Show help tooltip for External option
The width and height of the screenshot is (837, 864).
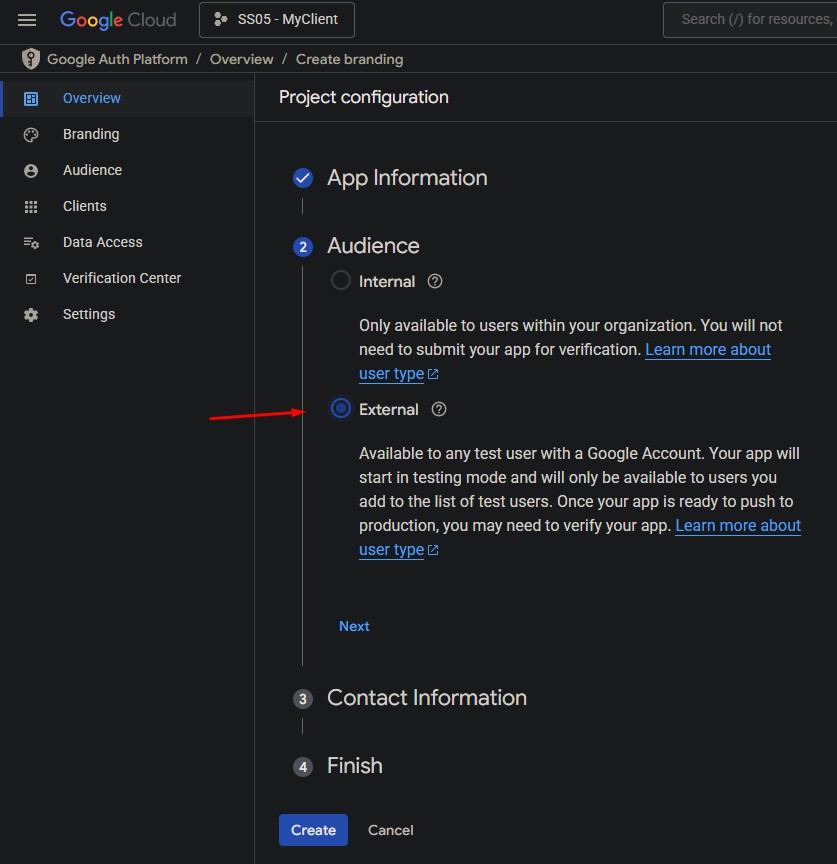coord(439,409)
